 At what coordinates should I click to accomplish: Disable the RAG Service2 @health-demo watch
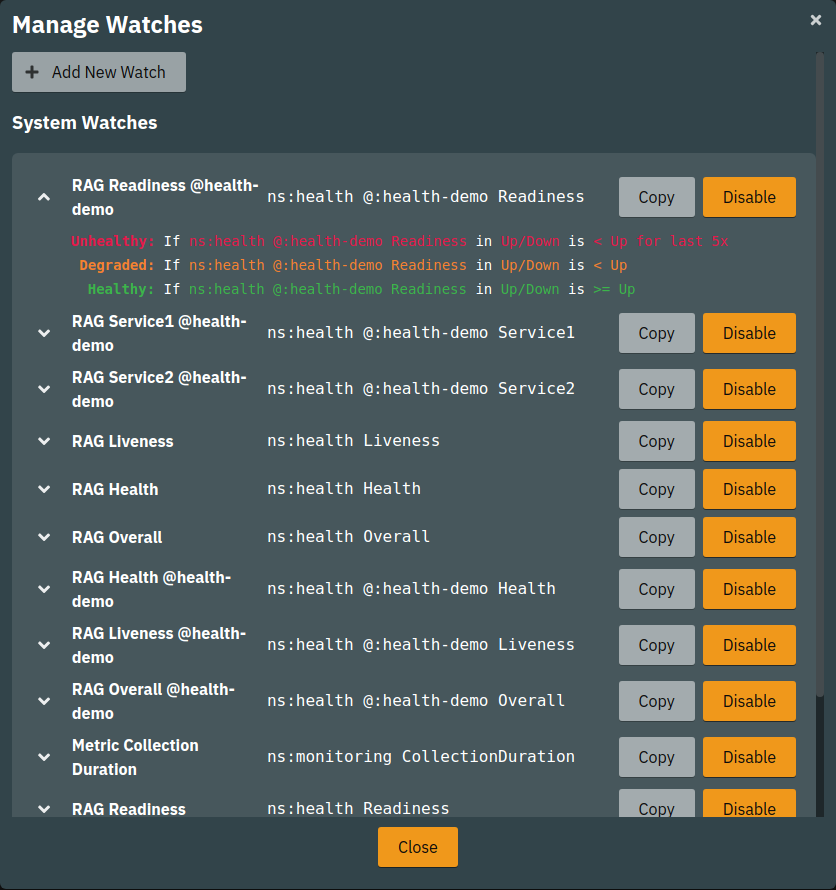(749, 389)
